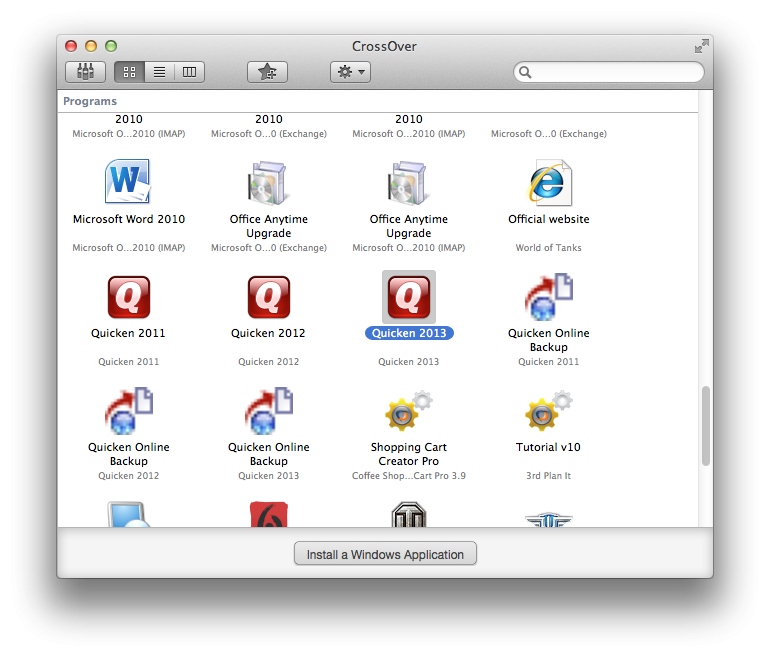Click the "Microsoft Word 2010" label
The width and height of the screenshot is (770, 657).
(x=129, y=219)
